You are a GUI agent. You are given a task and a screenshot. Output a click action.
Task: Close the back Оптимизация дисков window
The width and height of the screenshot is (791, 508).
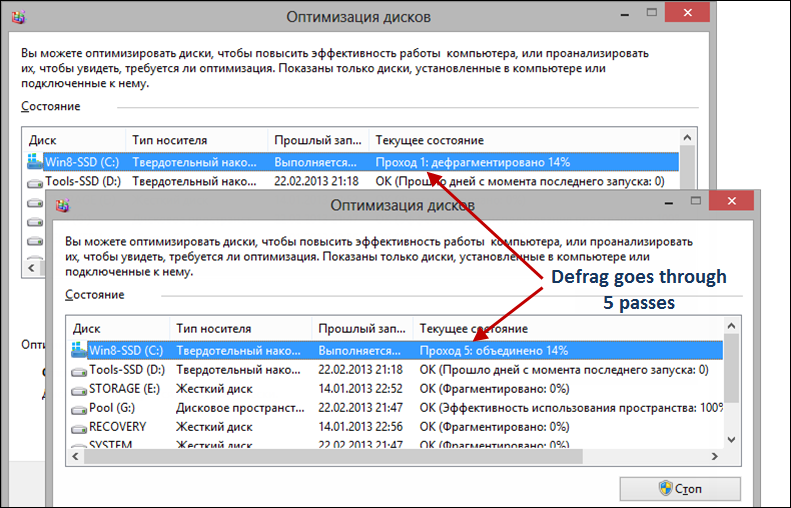tap(688, 13)
